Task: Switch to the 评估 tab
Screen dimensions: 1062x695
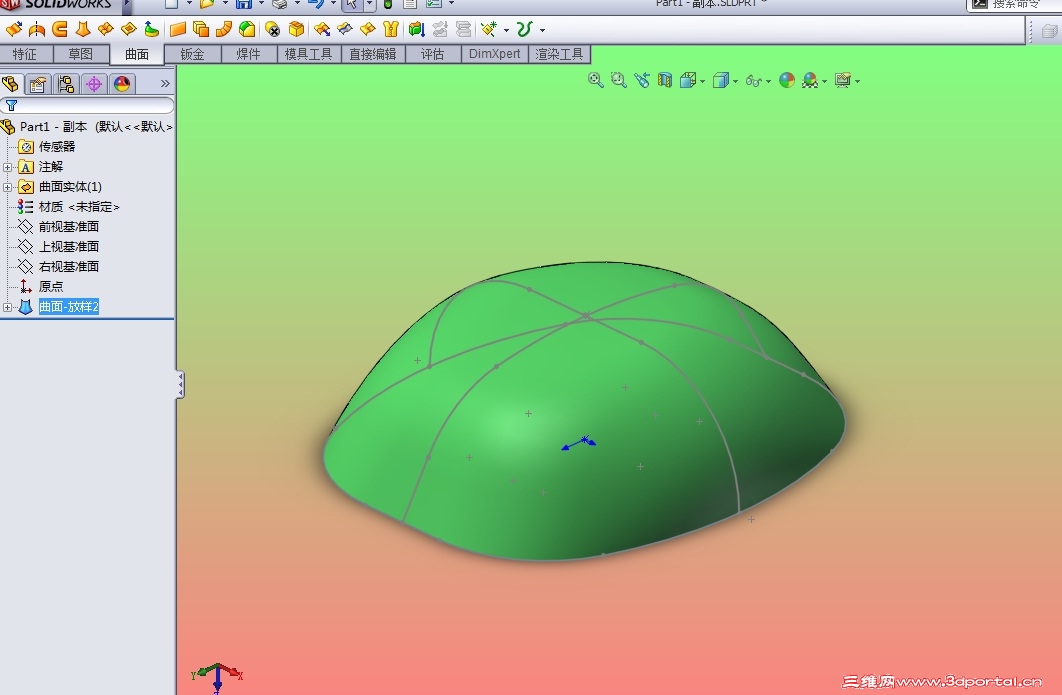Action: pyautogui.click(x=433, y=54)
